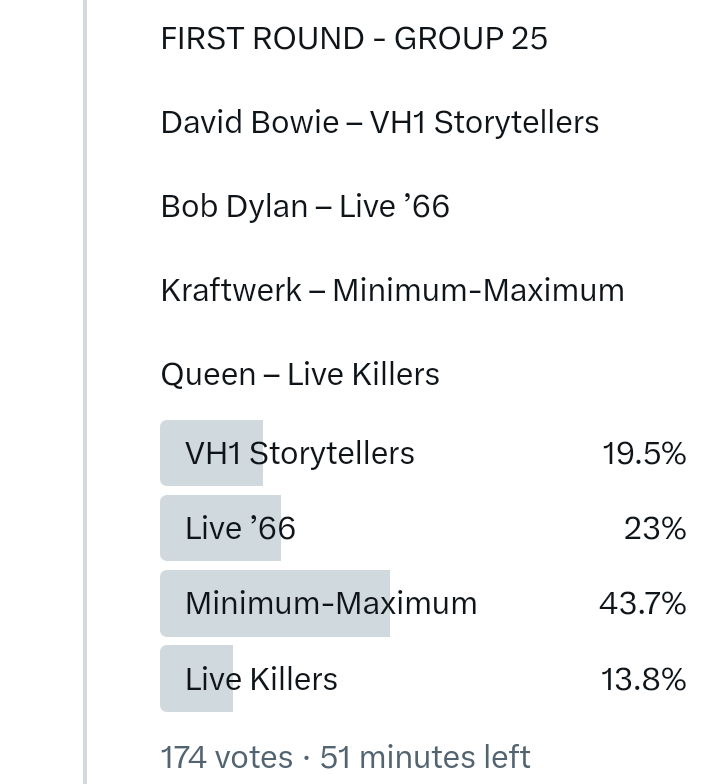Click the 13.8% poll percentage
The height and width of the screenshot is (784, 720).
point(643,680)
